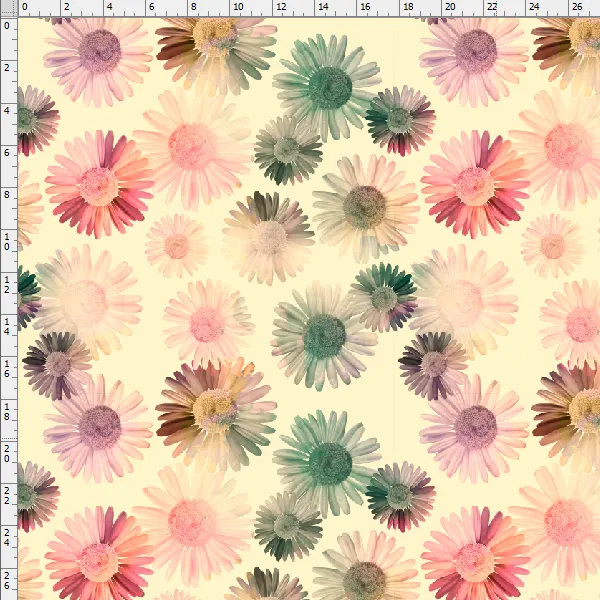Click the 2 label on the vertical ruler
The image size is (600, 600).
click(x=7, y=68)
